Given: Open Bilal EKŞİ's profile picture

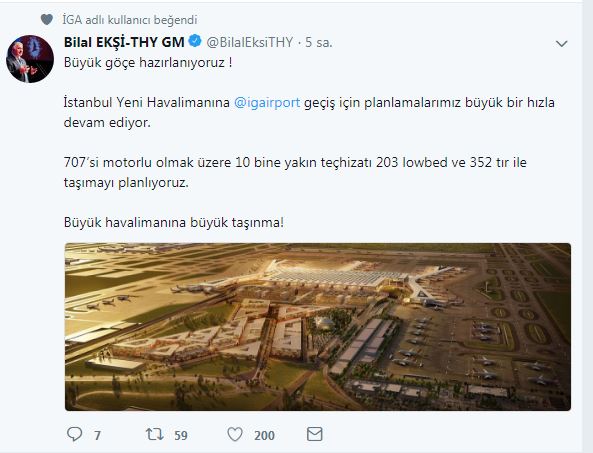Looking at the screenshot, I should coord(30,59).
